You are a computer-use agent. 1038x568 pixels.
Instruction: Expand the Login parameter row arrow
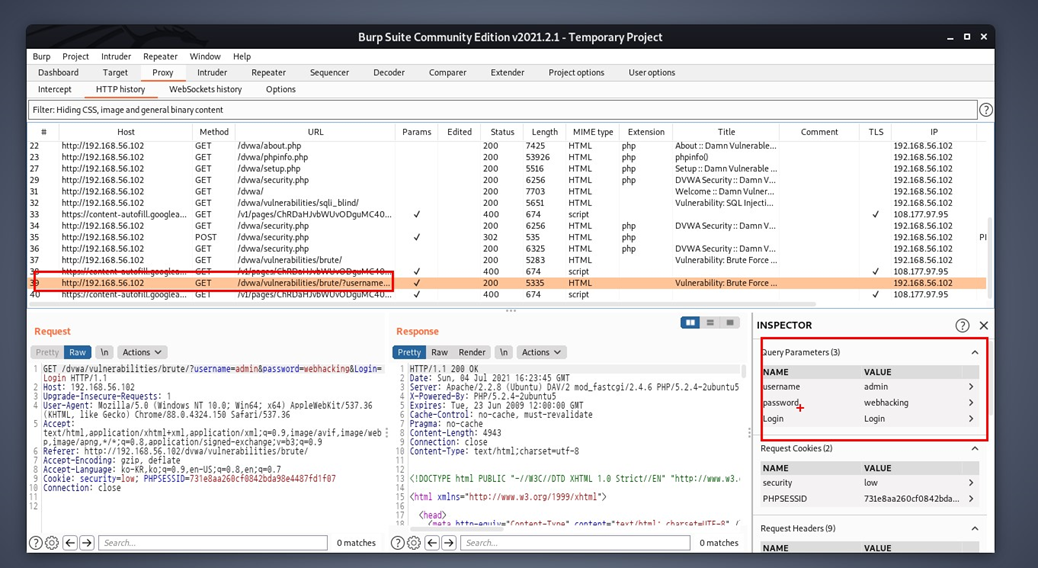click(971, 418)
